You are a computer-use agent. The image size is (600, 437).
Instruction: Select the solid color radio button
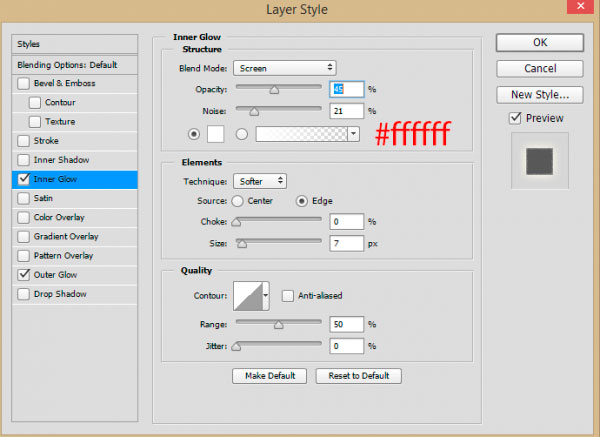click(x=194, y=134)
